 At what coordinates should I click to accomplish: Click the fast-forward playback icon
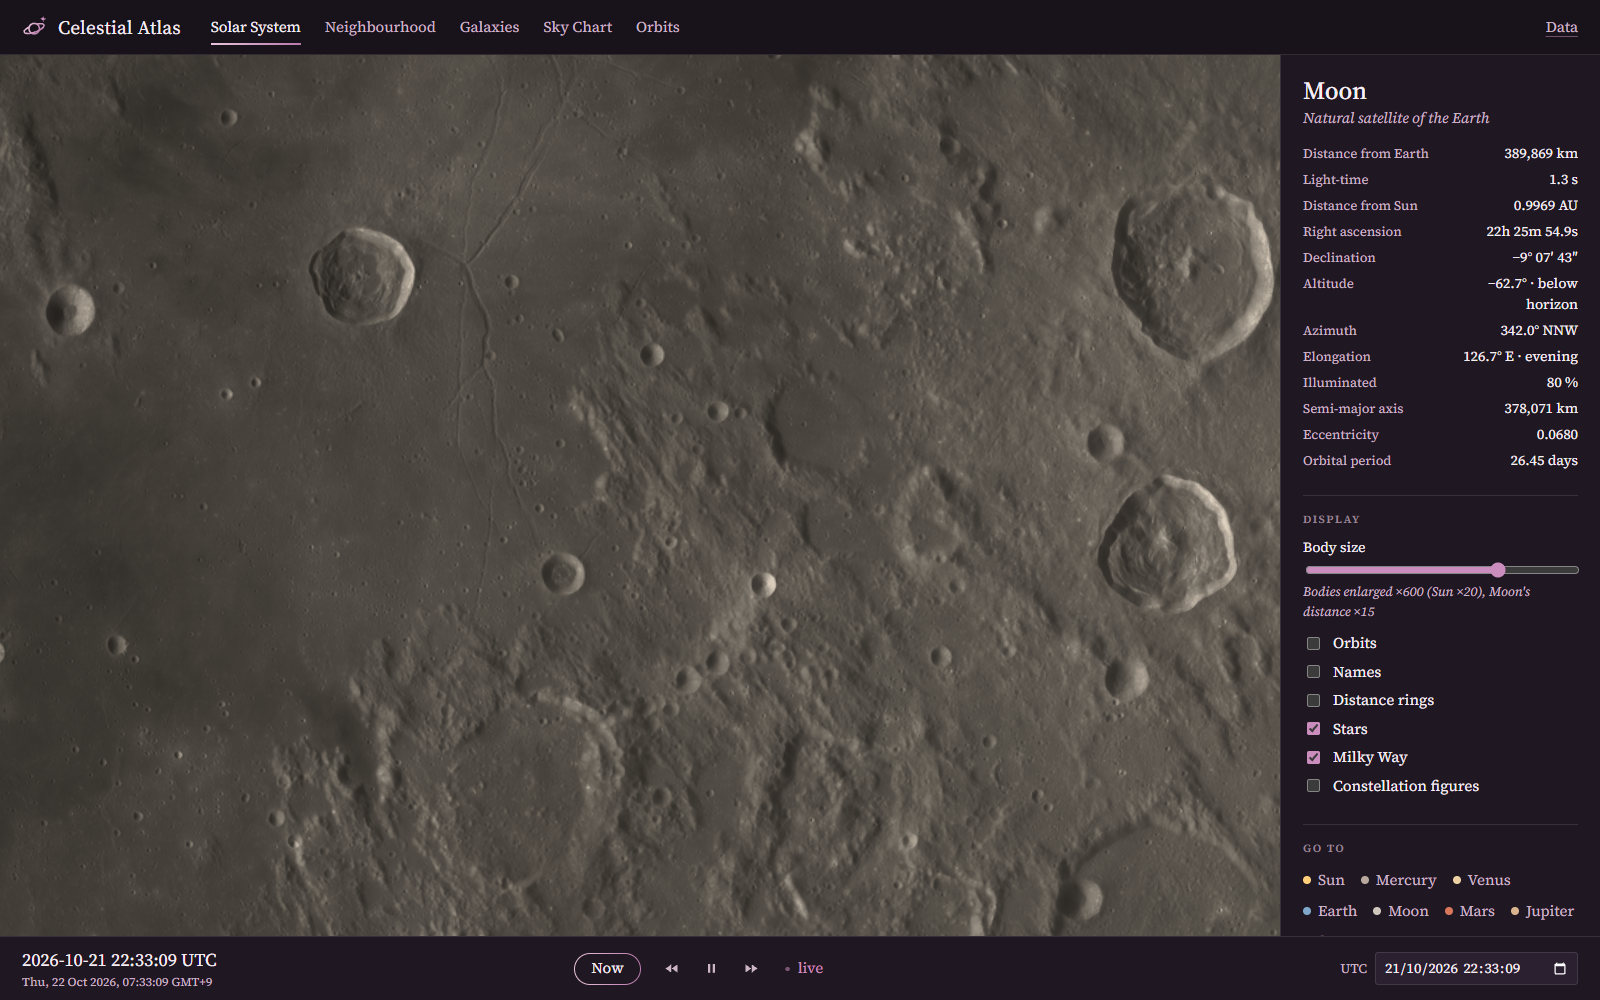751,968
